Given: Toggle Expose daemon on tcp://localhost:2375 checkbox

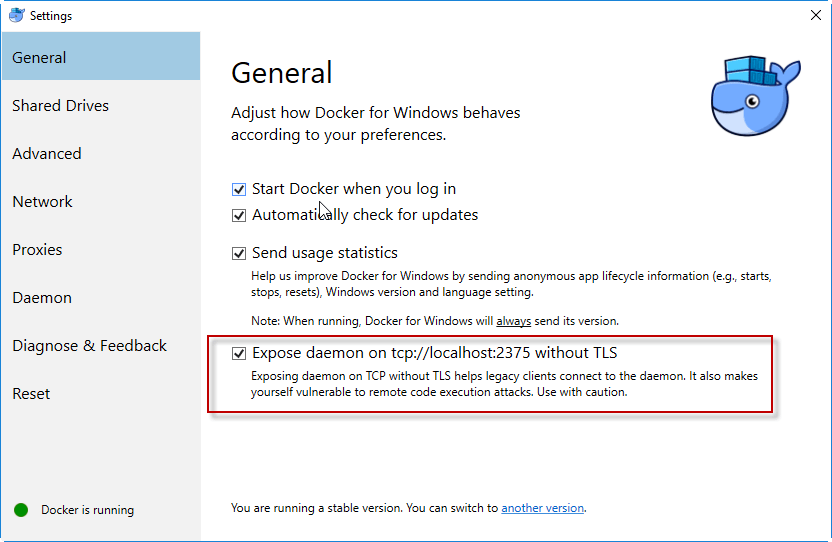Looking at the screenshot, I should (x=239, y=353).
